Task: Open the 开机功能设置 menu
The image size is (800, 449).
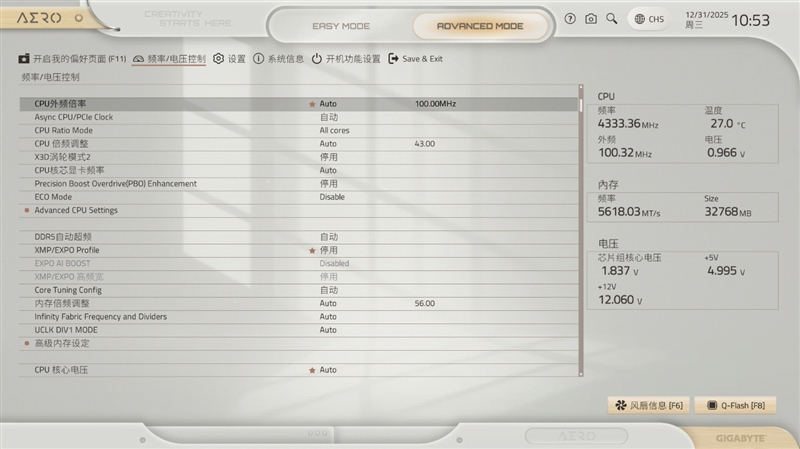Action: coord(346,59)
